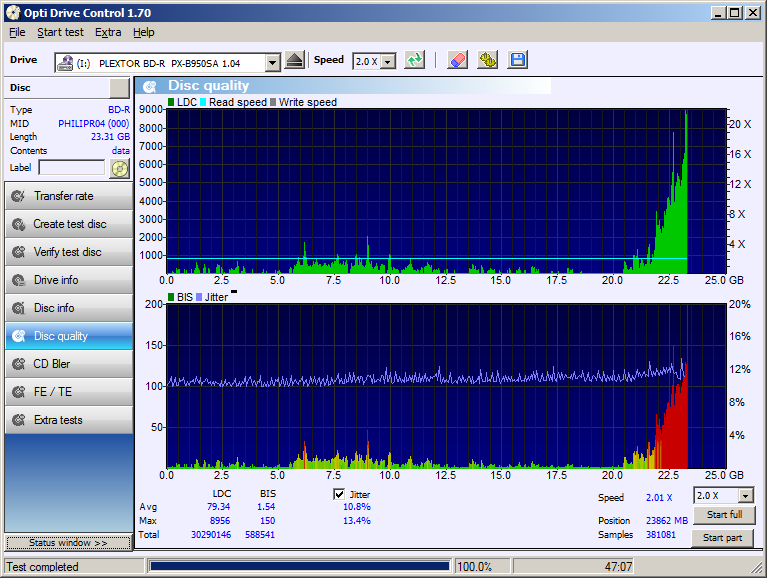Screen dimensions: 767x578
Task: Click the window resize grip in the corner
Action: [758, 568]
